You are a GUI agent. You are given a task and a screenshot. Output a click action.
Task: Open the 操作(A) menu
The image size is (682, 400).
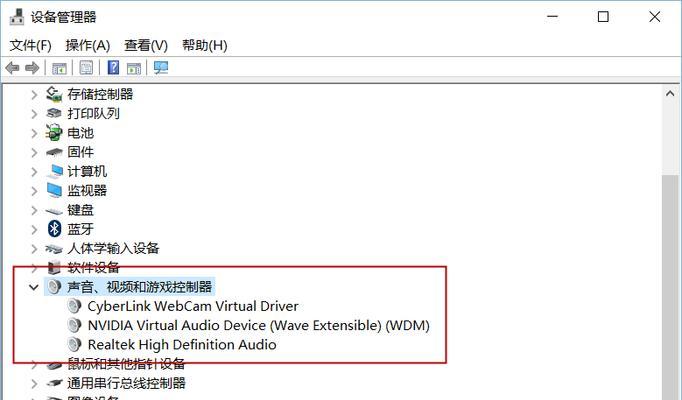87,45
